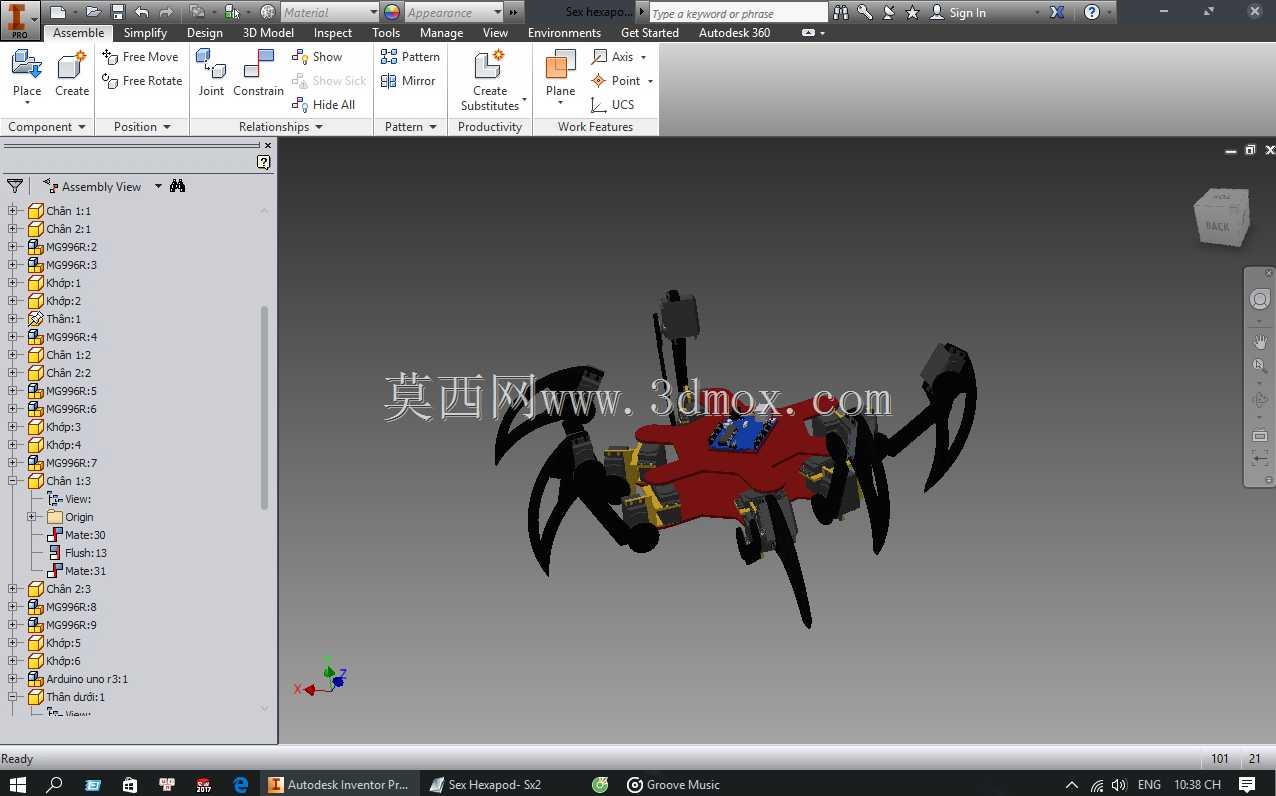This screenshot has width=1276, height=796.
Task: Click the binoculars Find icon in browser
Action: [177, 186]
